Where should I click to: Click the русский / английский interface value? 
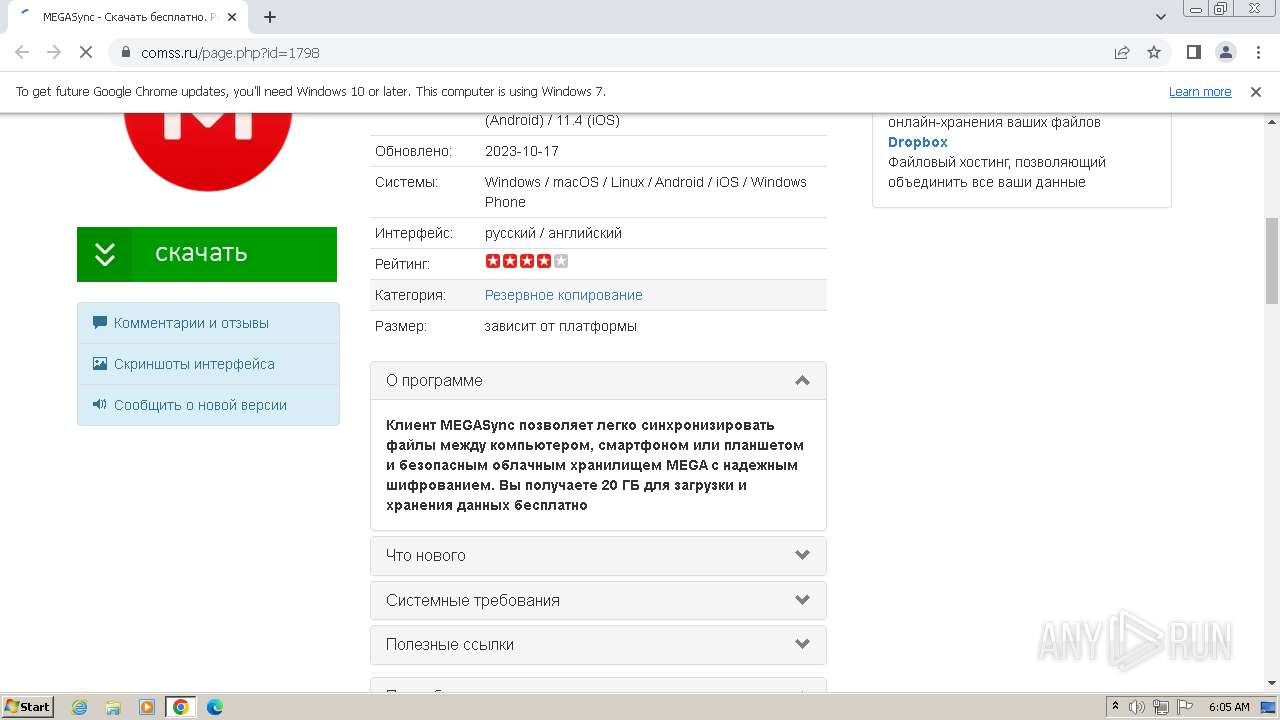tap(553, 233)
